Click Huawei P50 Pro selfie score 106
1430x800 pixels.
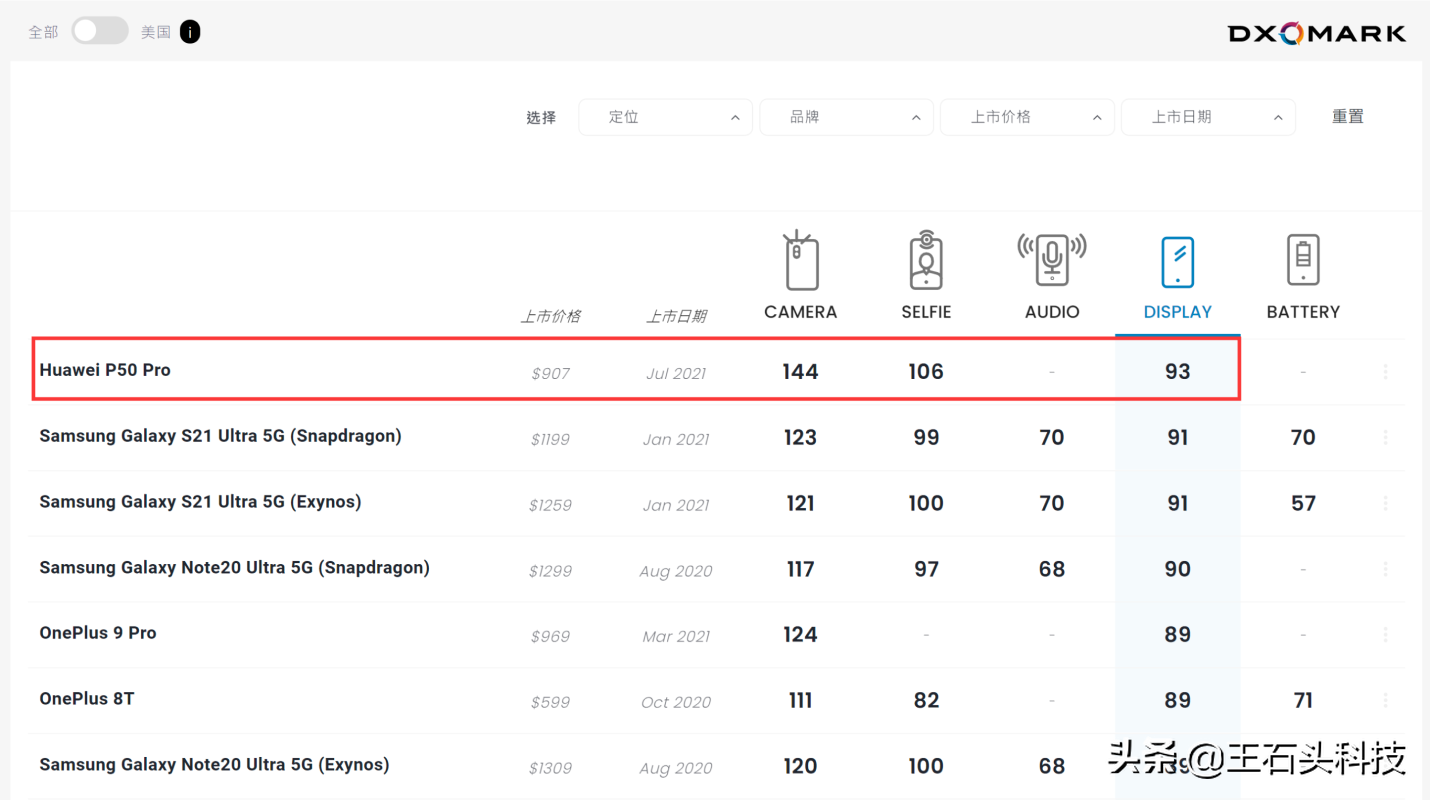tap(926, 372)
